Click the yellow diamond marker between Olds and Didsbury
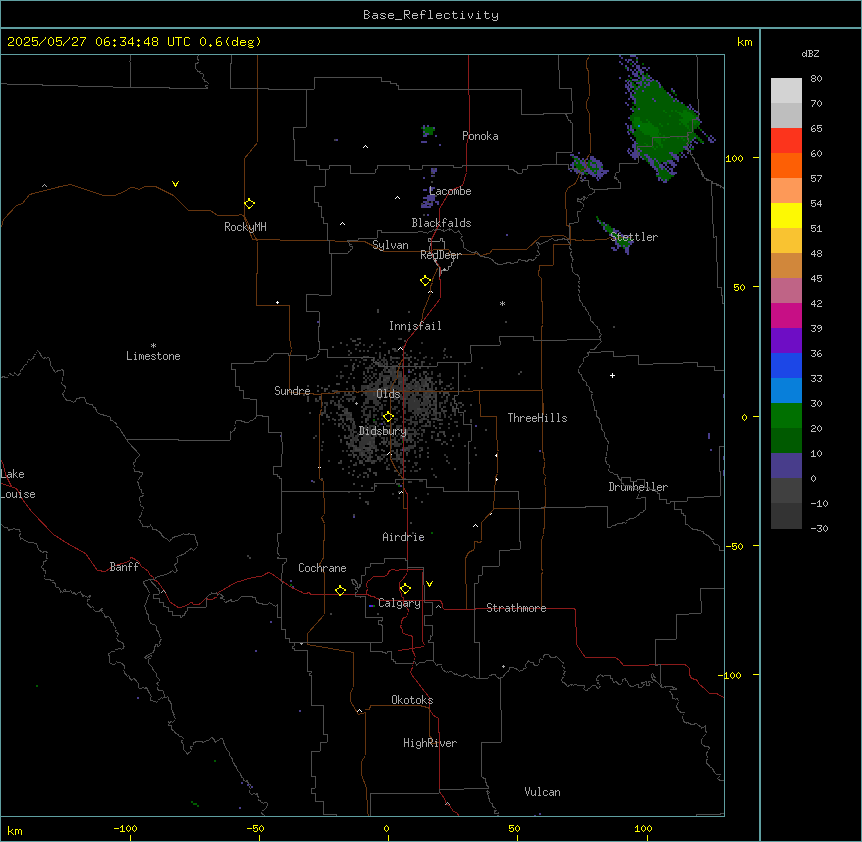The image size is (862, 842). [388, 417]
